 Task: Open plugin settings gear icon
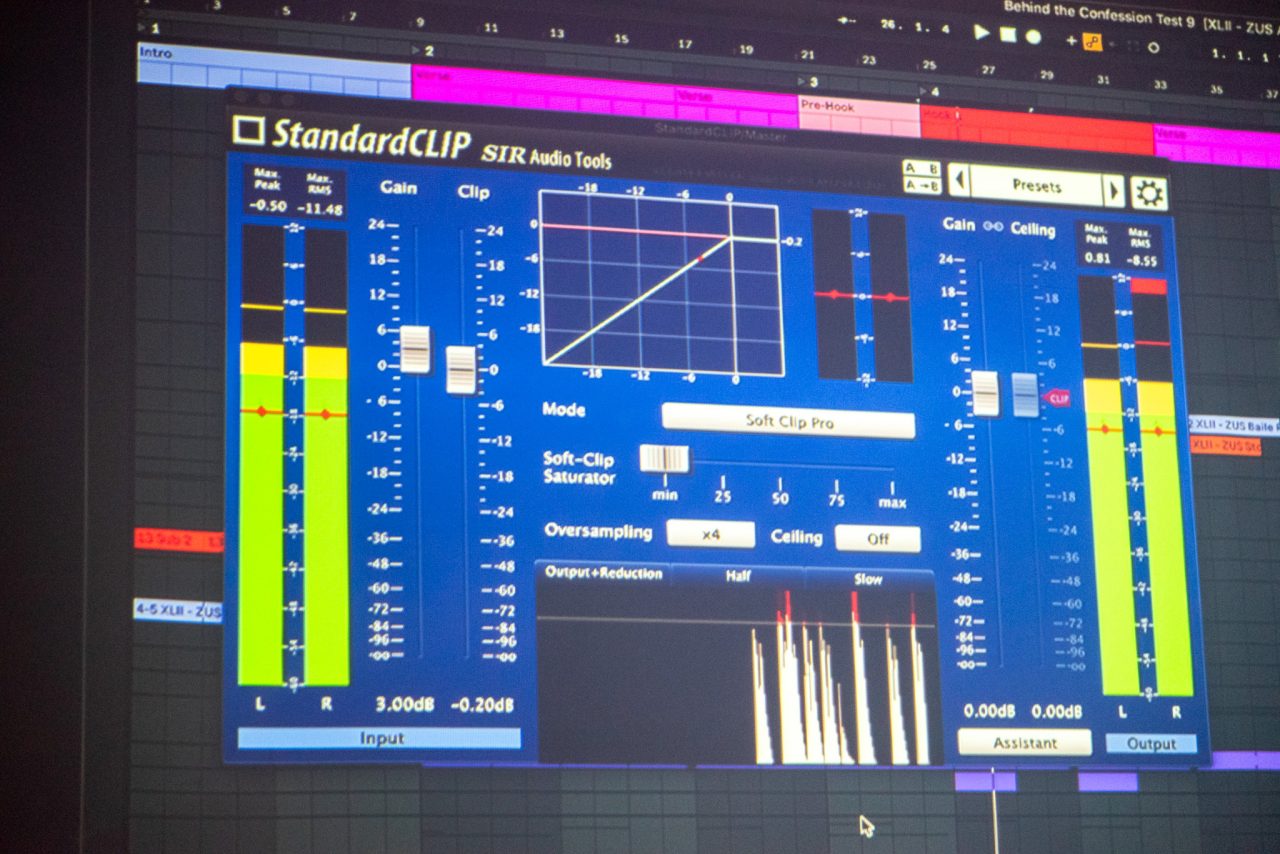(1149, 192)
